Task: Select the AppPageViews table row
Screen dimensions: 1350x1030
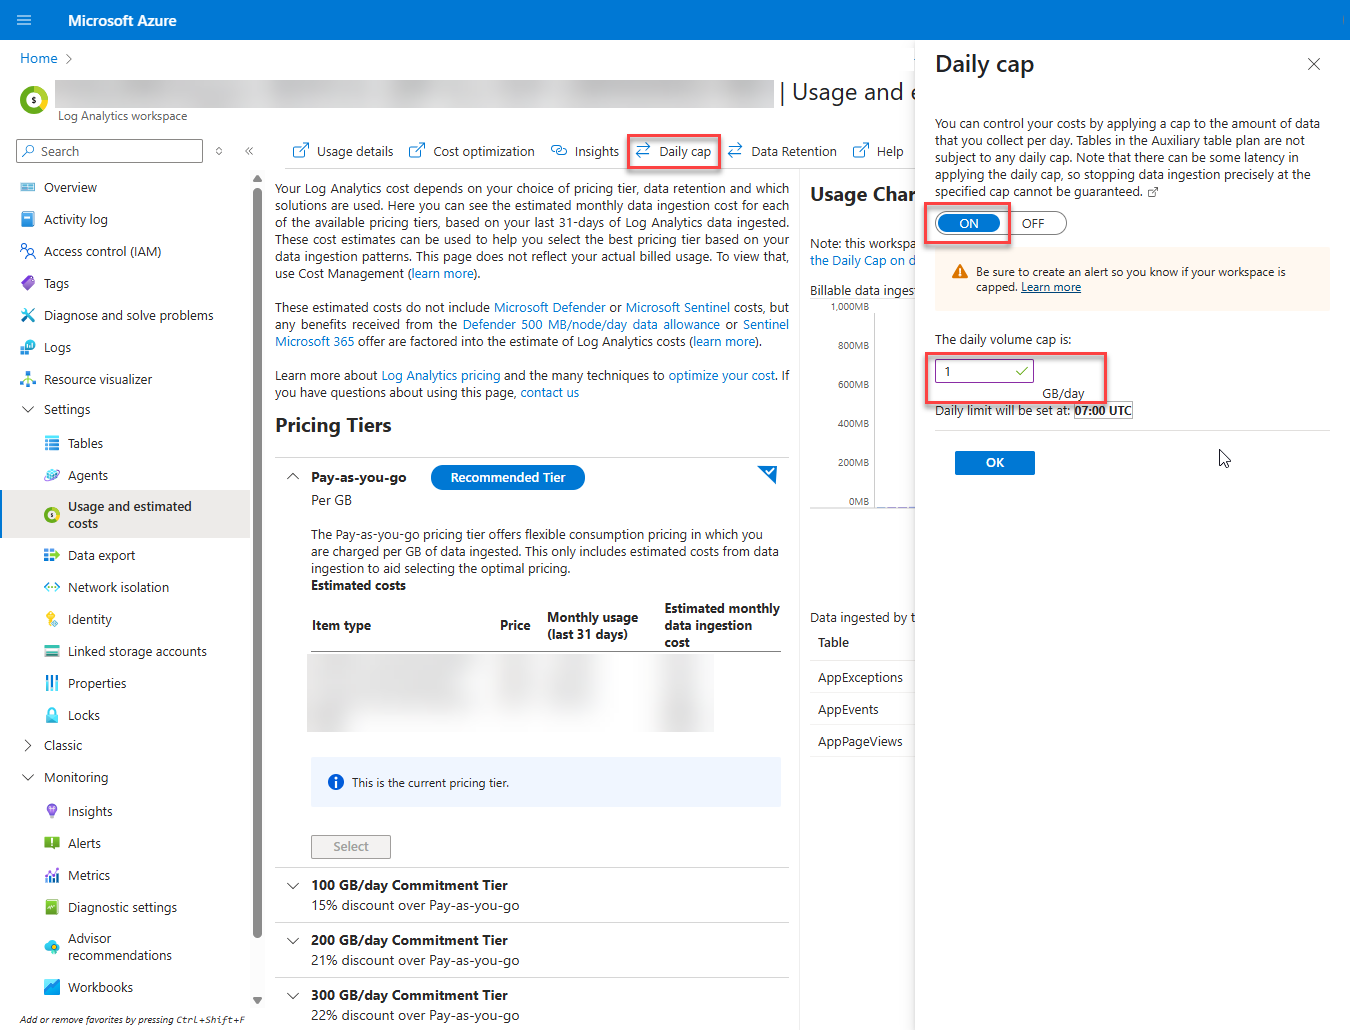Action: 860,741
